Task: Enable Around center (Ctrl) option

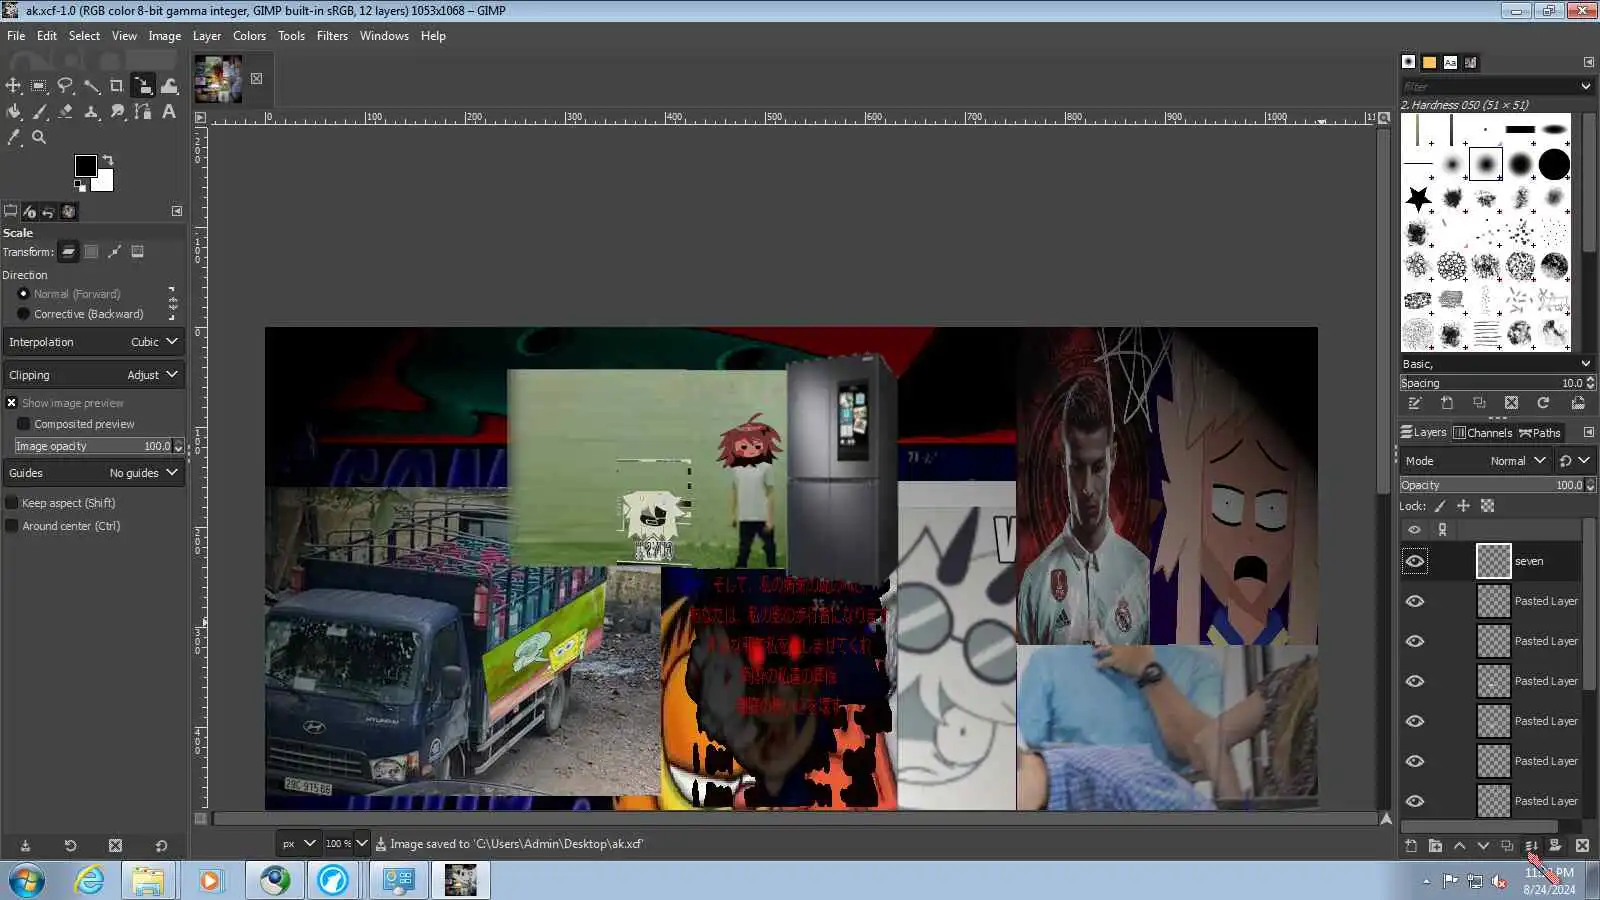Action: coord(12,526)
